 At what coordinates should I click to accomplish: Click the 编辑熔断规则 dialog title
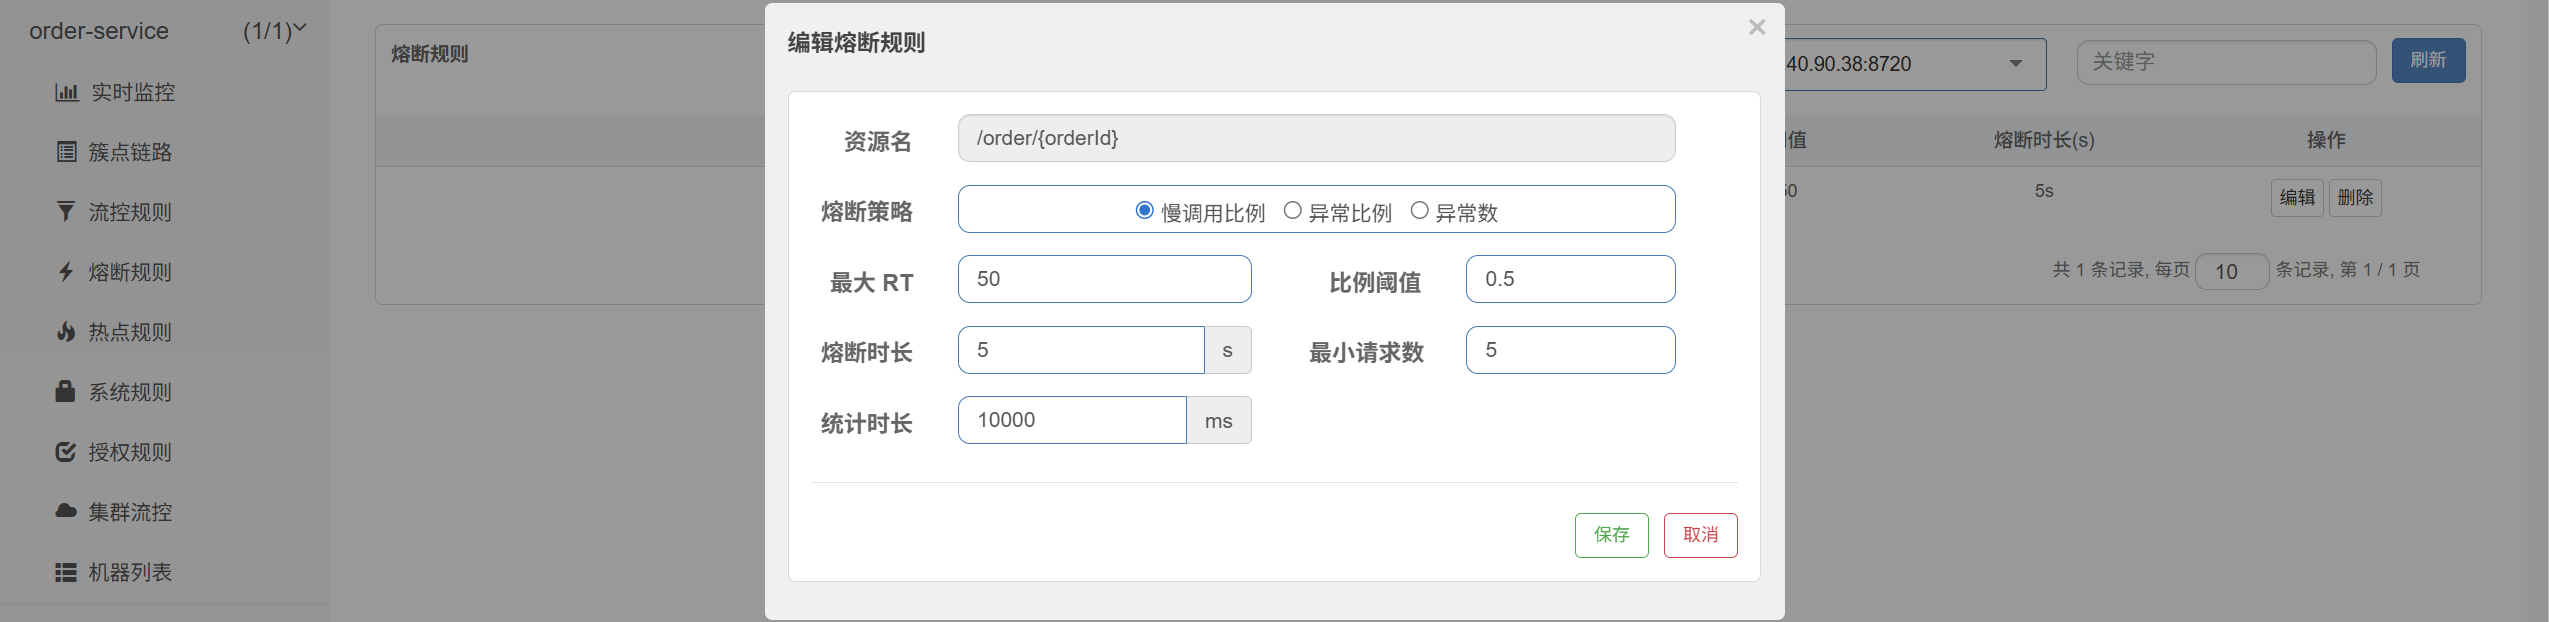pyautogui.click(x=856, y=42)
